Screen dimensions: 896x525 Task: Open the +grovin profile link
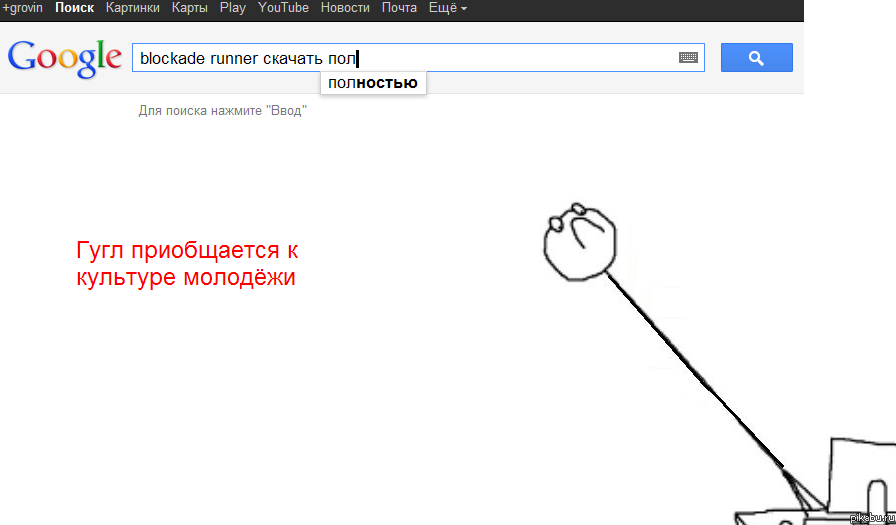23,8
